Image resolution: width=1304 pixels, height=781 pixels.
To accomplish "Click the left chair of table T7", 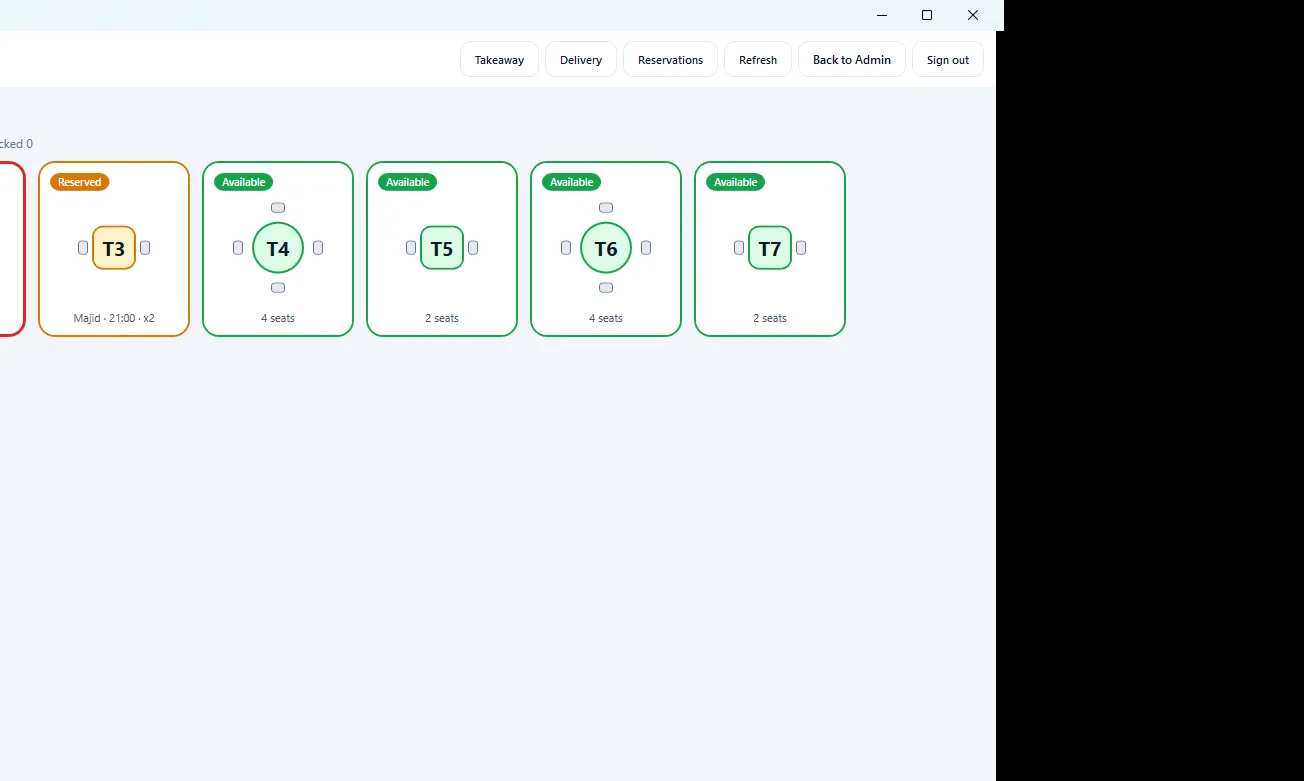I will (x=739, y=248).
